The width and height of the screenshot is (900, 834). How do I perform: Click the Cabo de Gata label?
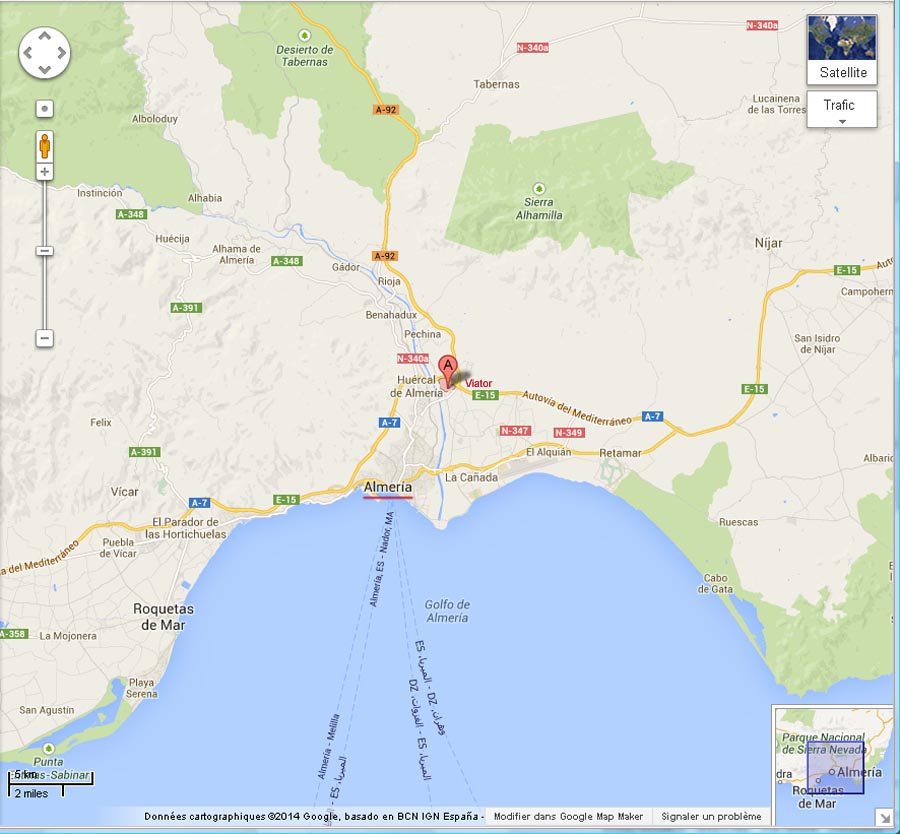pyautogui.click(x=716, y=583)
